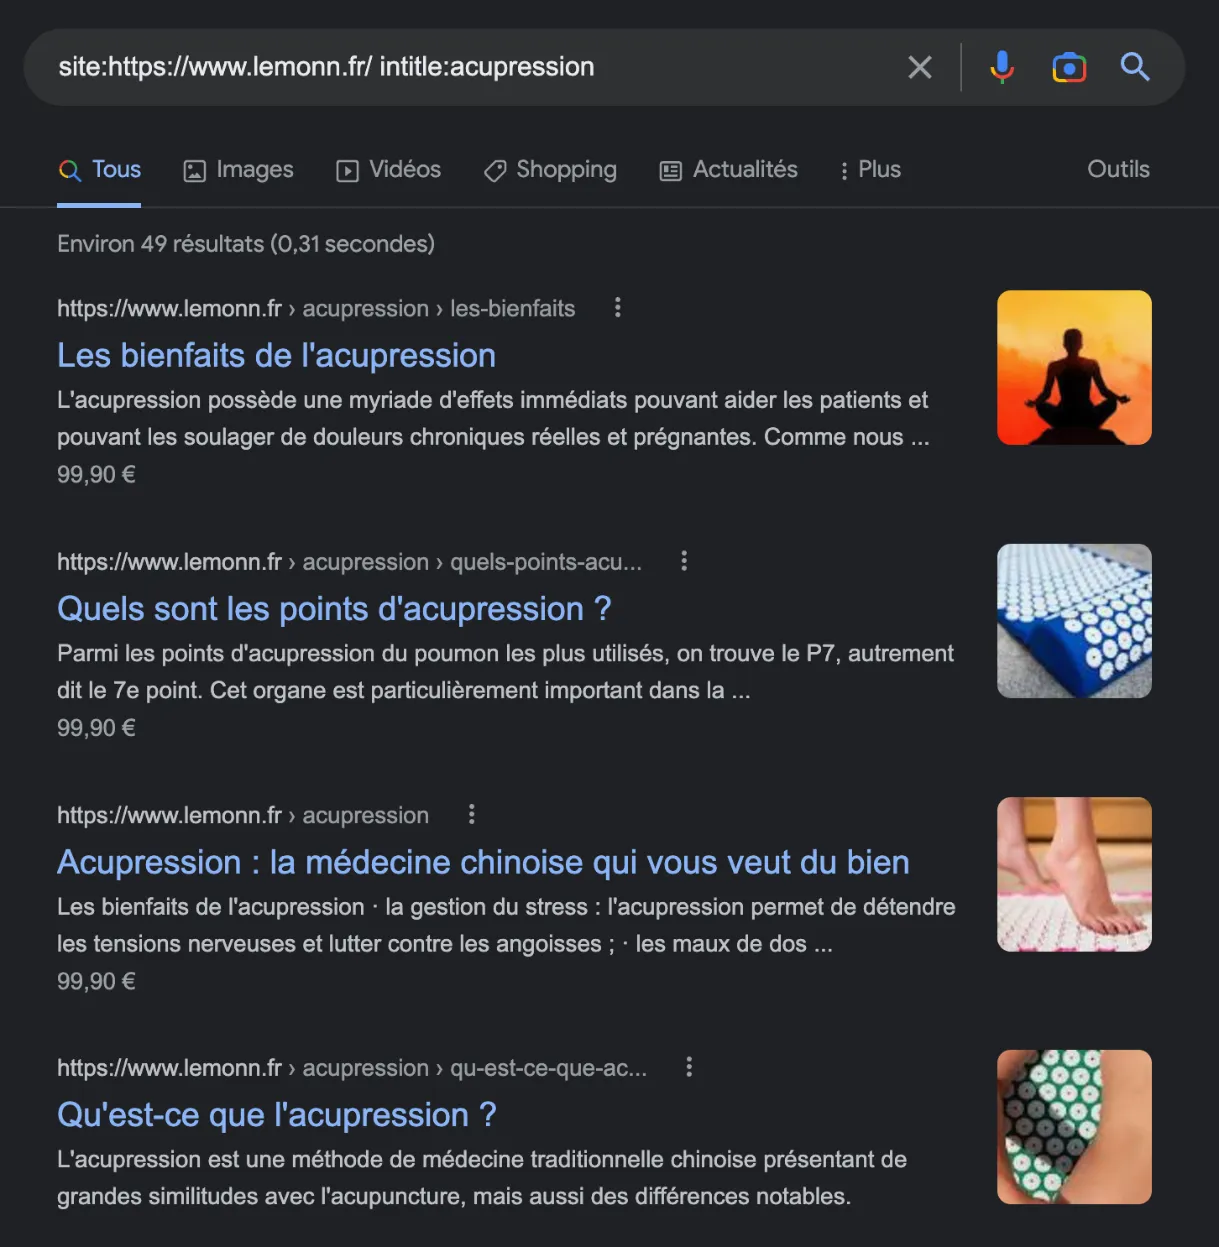Switch to the Images tab
Image resolution: width=1219 pixels, height=1247 pixels.
(x=239, y=170)
